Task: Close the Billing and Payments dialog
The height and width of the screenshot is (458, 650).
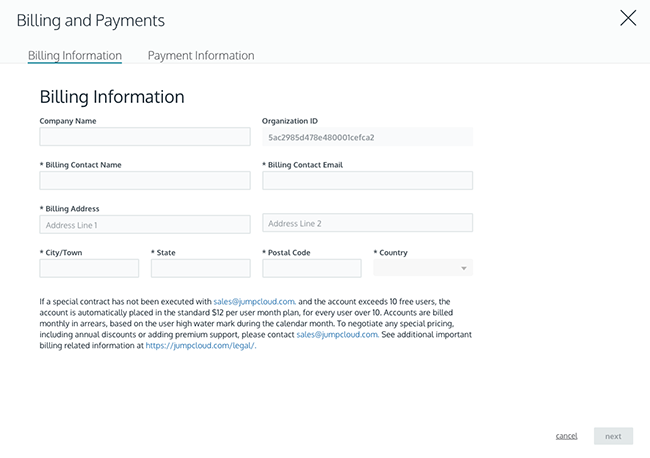Action: pyautogui.click(x=628, y=18)
